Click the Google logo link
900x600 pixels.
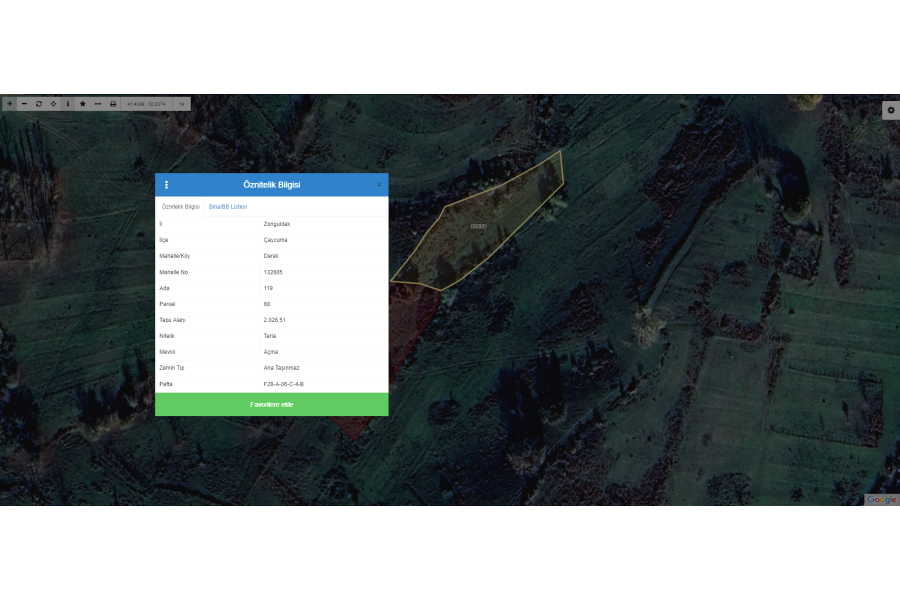click(x=881, y=499)
